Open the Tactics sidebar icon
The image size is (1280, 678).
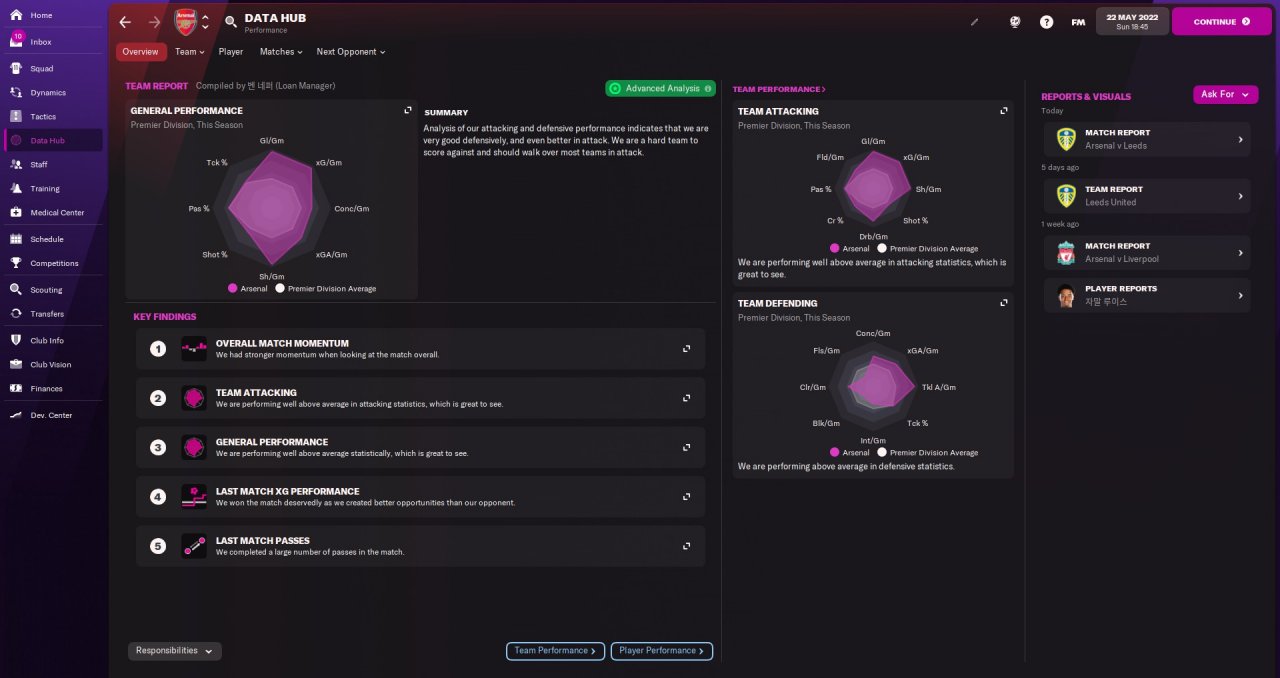pos(16,117)
